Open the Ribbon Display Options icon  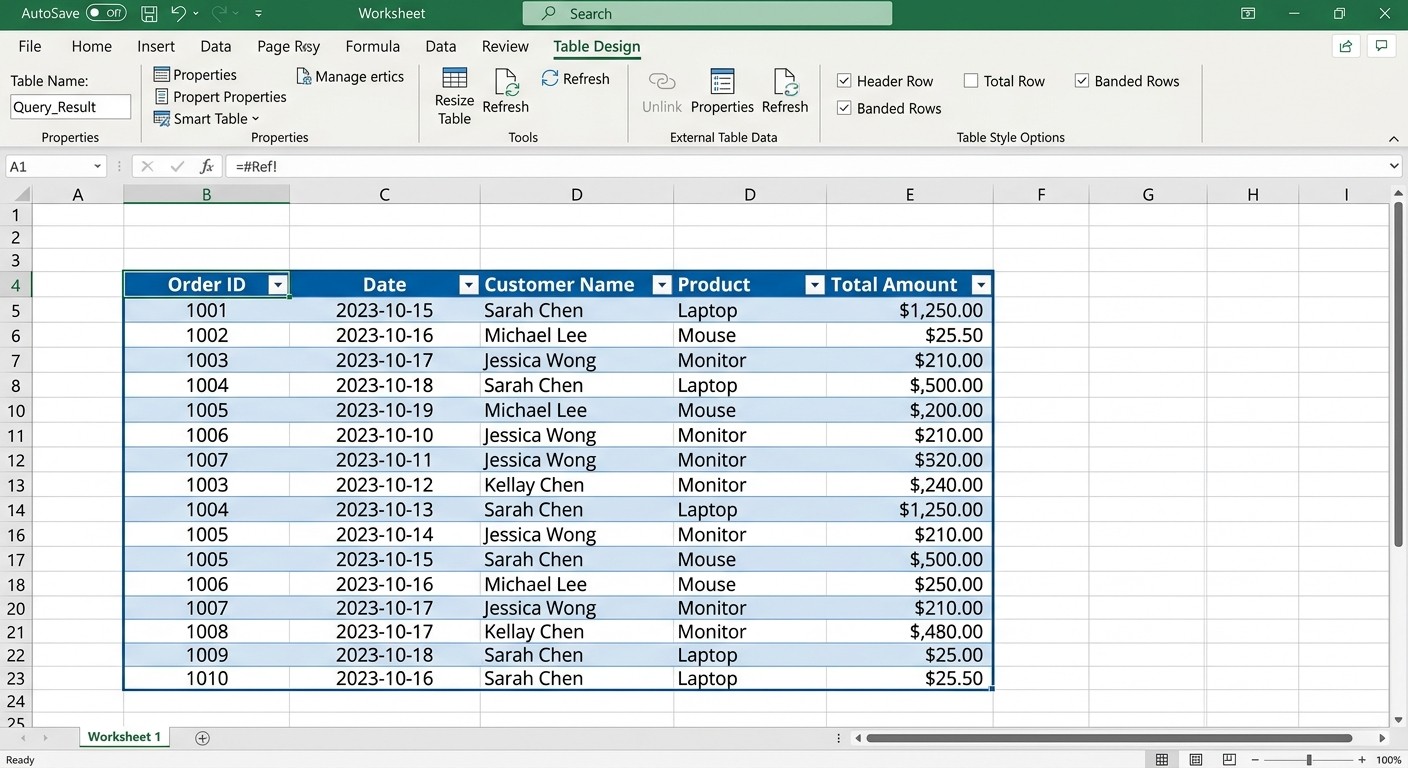point(1248,14)
